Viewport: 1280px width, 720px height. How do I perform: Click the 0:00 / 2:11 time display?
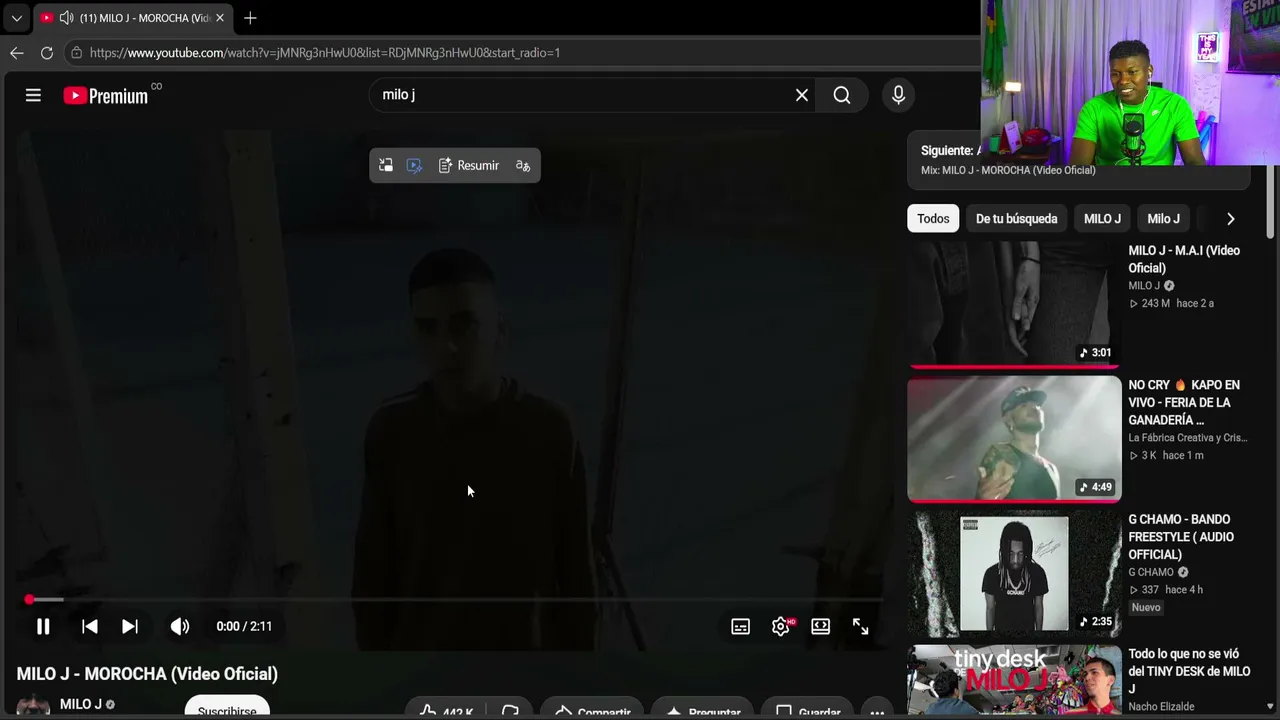coord(244,626)
